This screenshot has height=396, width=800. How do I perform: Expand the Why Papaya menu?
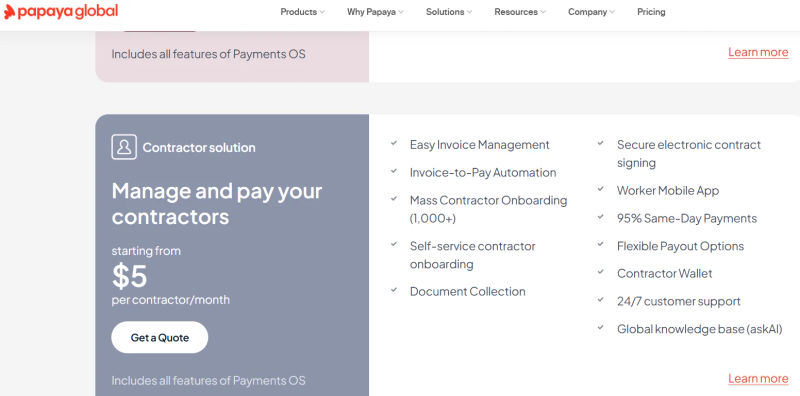tap(375, 12)
